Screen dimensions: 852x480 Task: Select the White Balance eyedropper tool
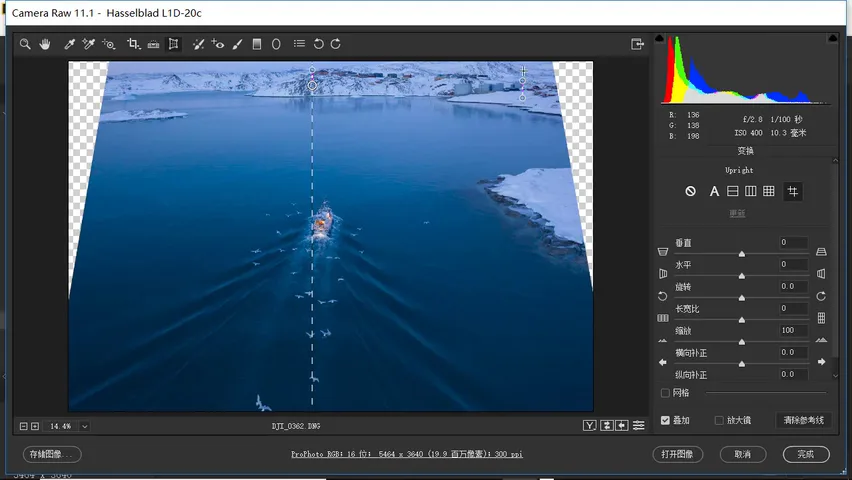[x=69, y=44]
